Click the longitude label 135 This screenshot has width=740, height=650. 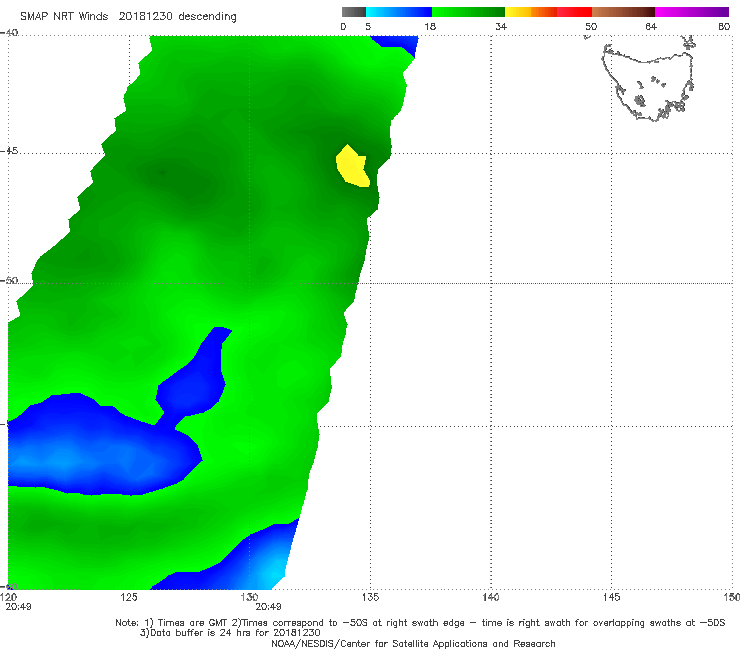(x=370, y=598)
